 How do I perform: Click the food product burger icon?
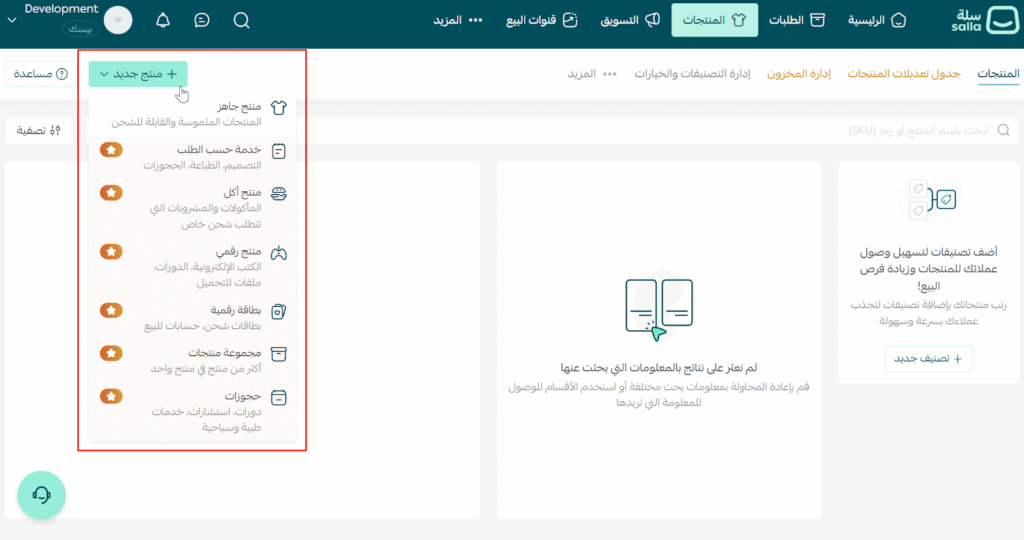280,195
